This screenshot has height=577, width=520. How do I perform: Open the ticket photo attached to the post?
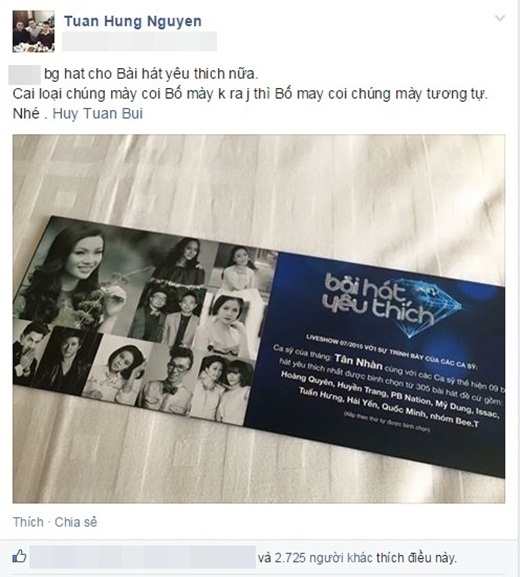point(259,319)
